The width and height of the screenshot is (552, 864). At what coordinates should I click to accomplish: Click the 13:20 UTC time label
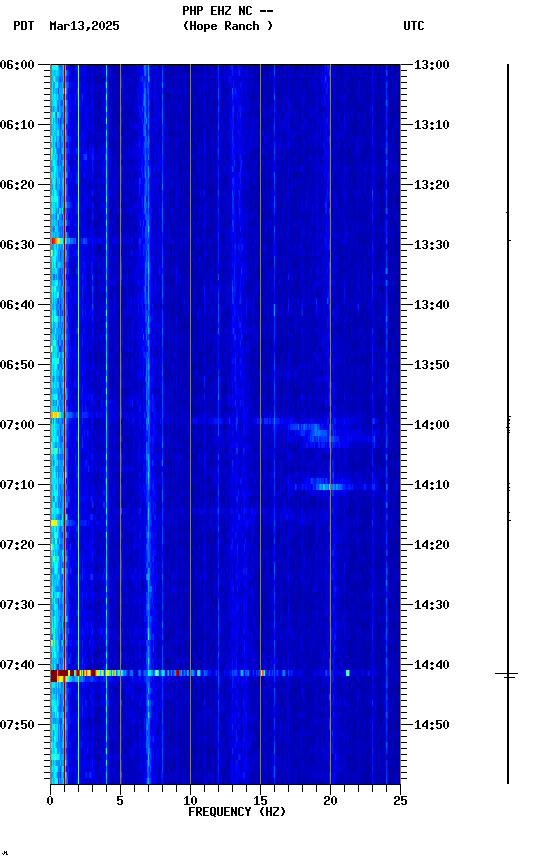tap(432, 185)
